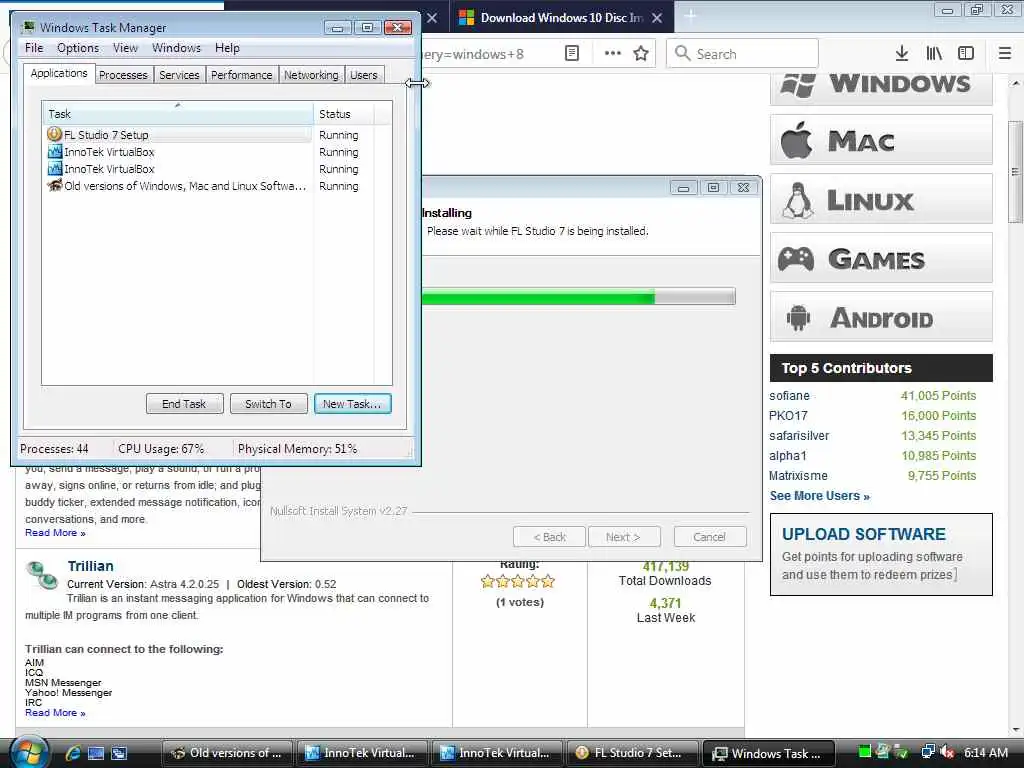The width and height of the screenshot is (1024, 768).
Task: Open a new Firefox tab
Action: [690, 16]
